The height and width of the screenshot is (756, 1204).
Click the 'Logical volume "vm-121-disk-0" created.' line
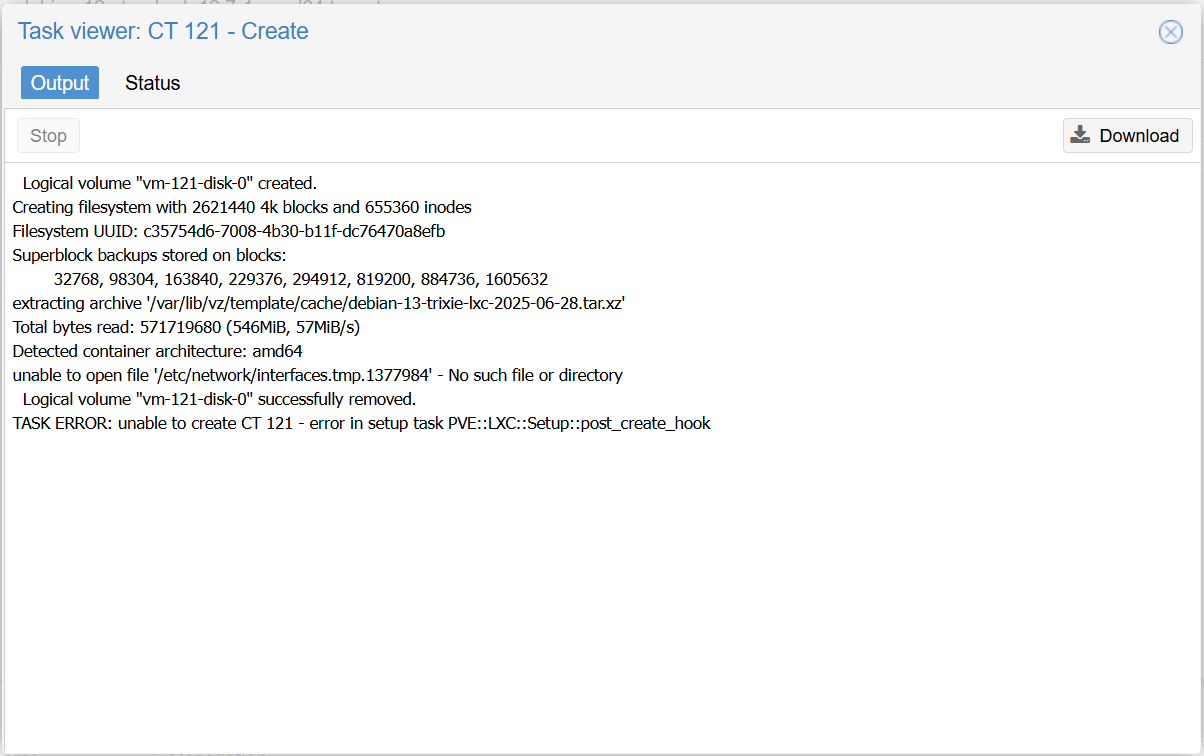169,183
